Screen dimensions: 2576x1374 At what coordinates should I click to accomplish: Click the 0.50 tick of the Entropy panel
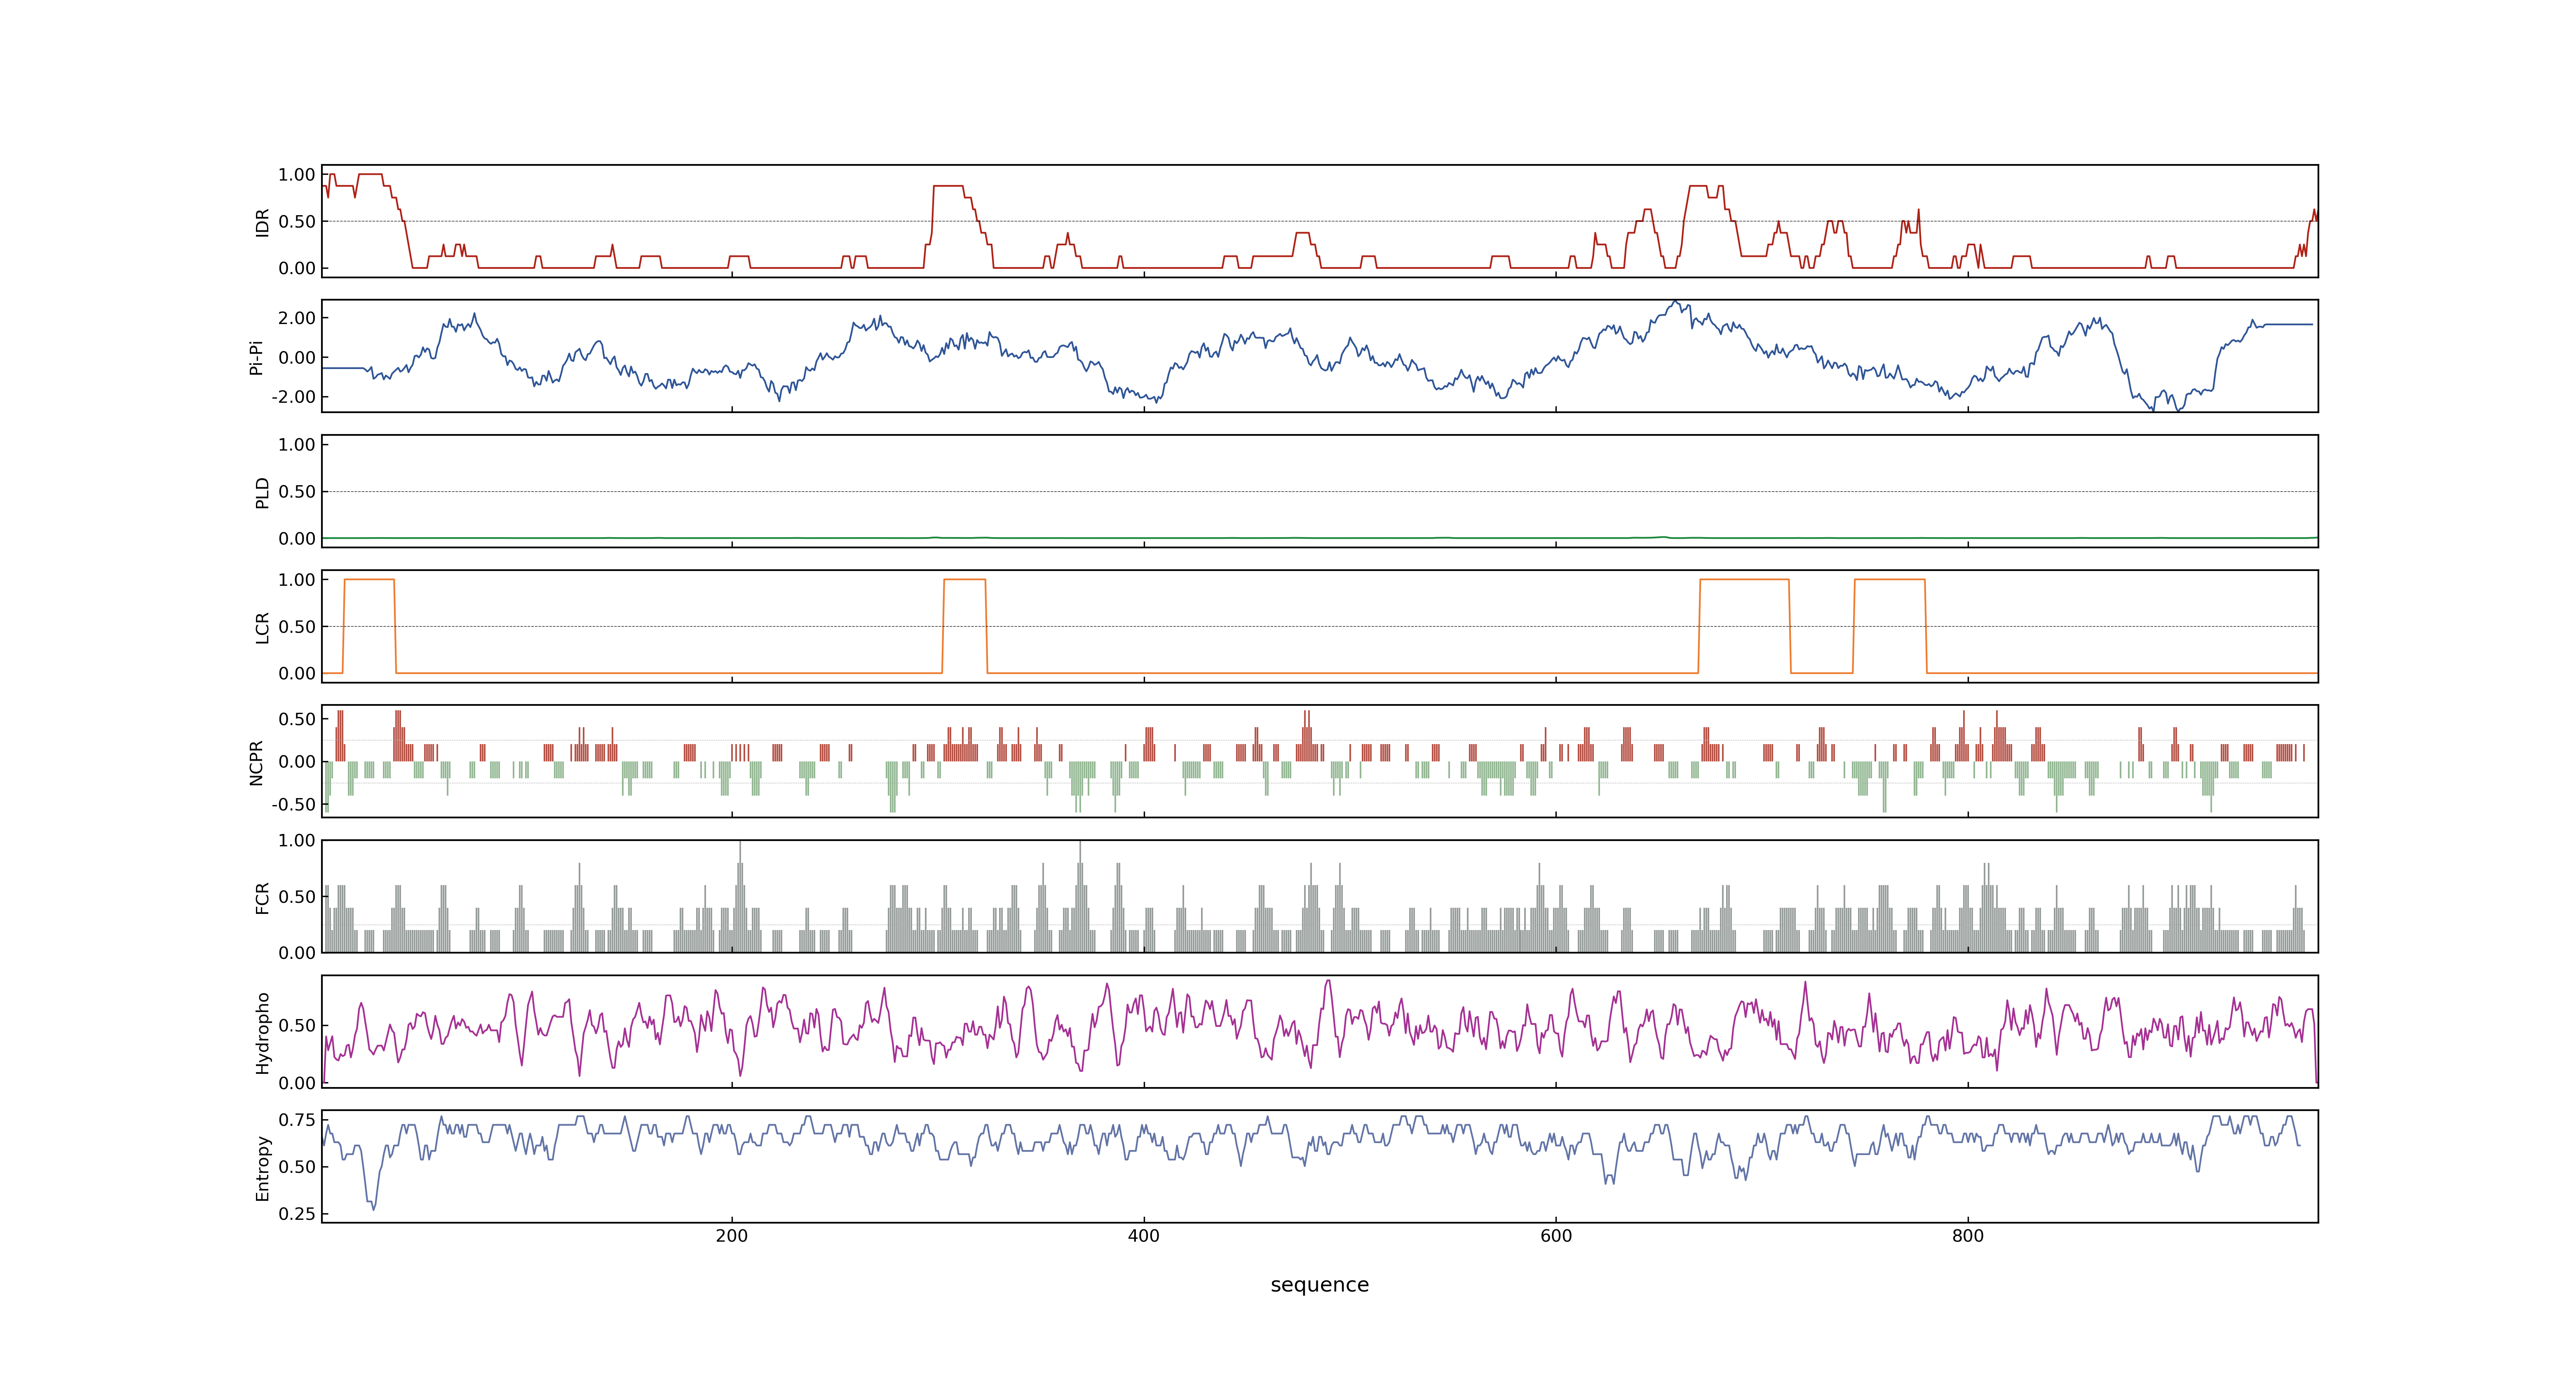point(297,1167)
